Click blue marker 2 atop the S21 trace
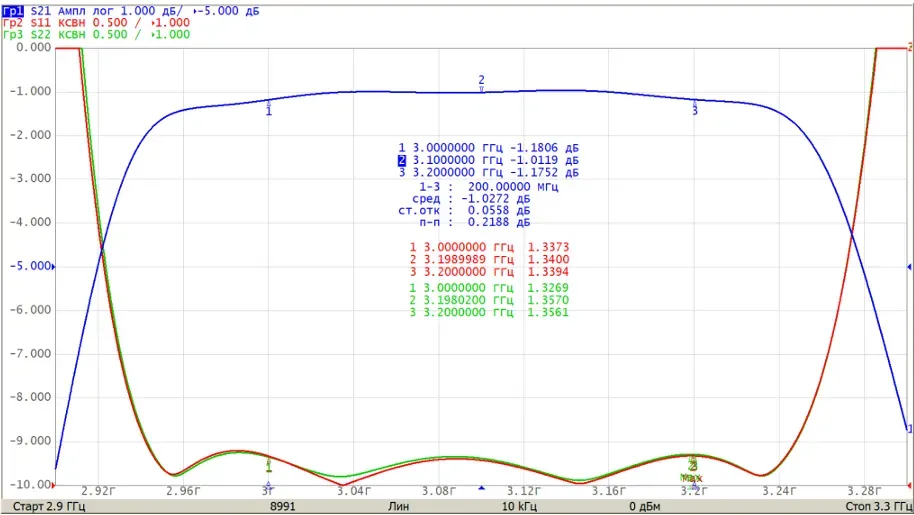 481,83
